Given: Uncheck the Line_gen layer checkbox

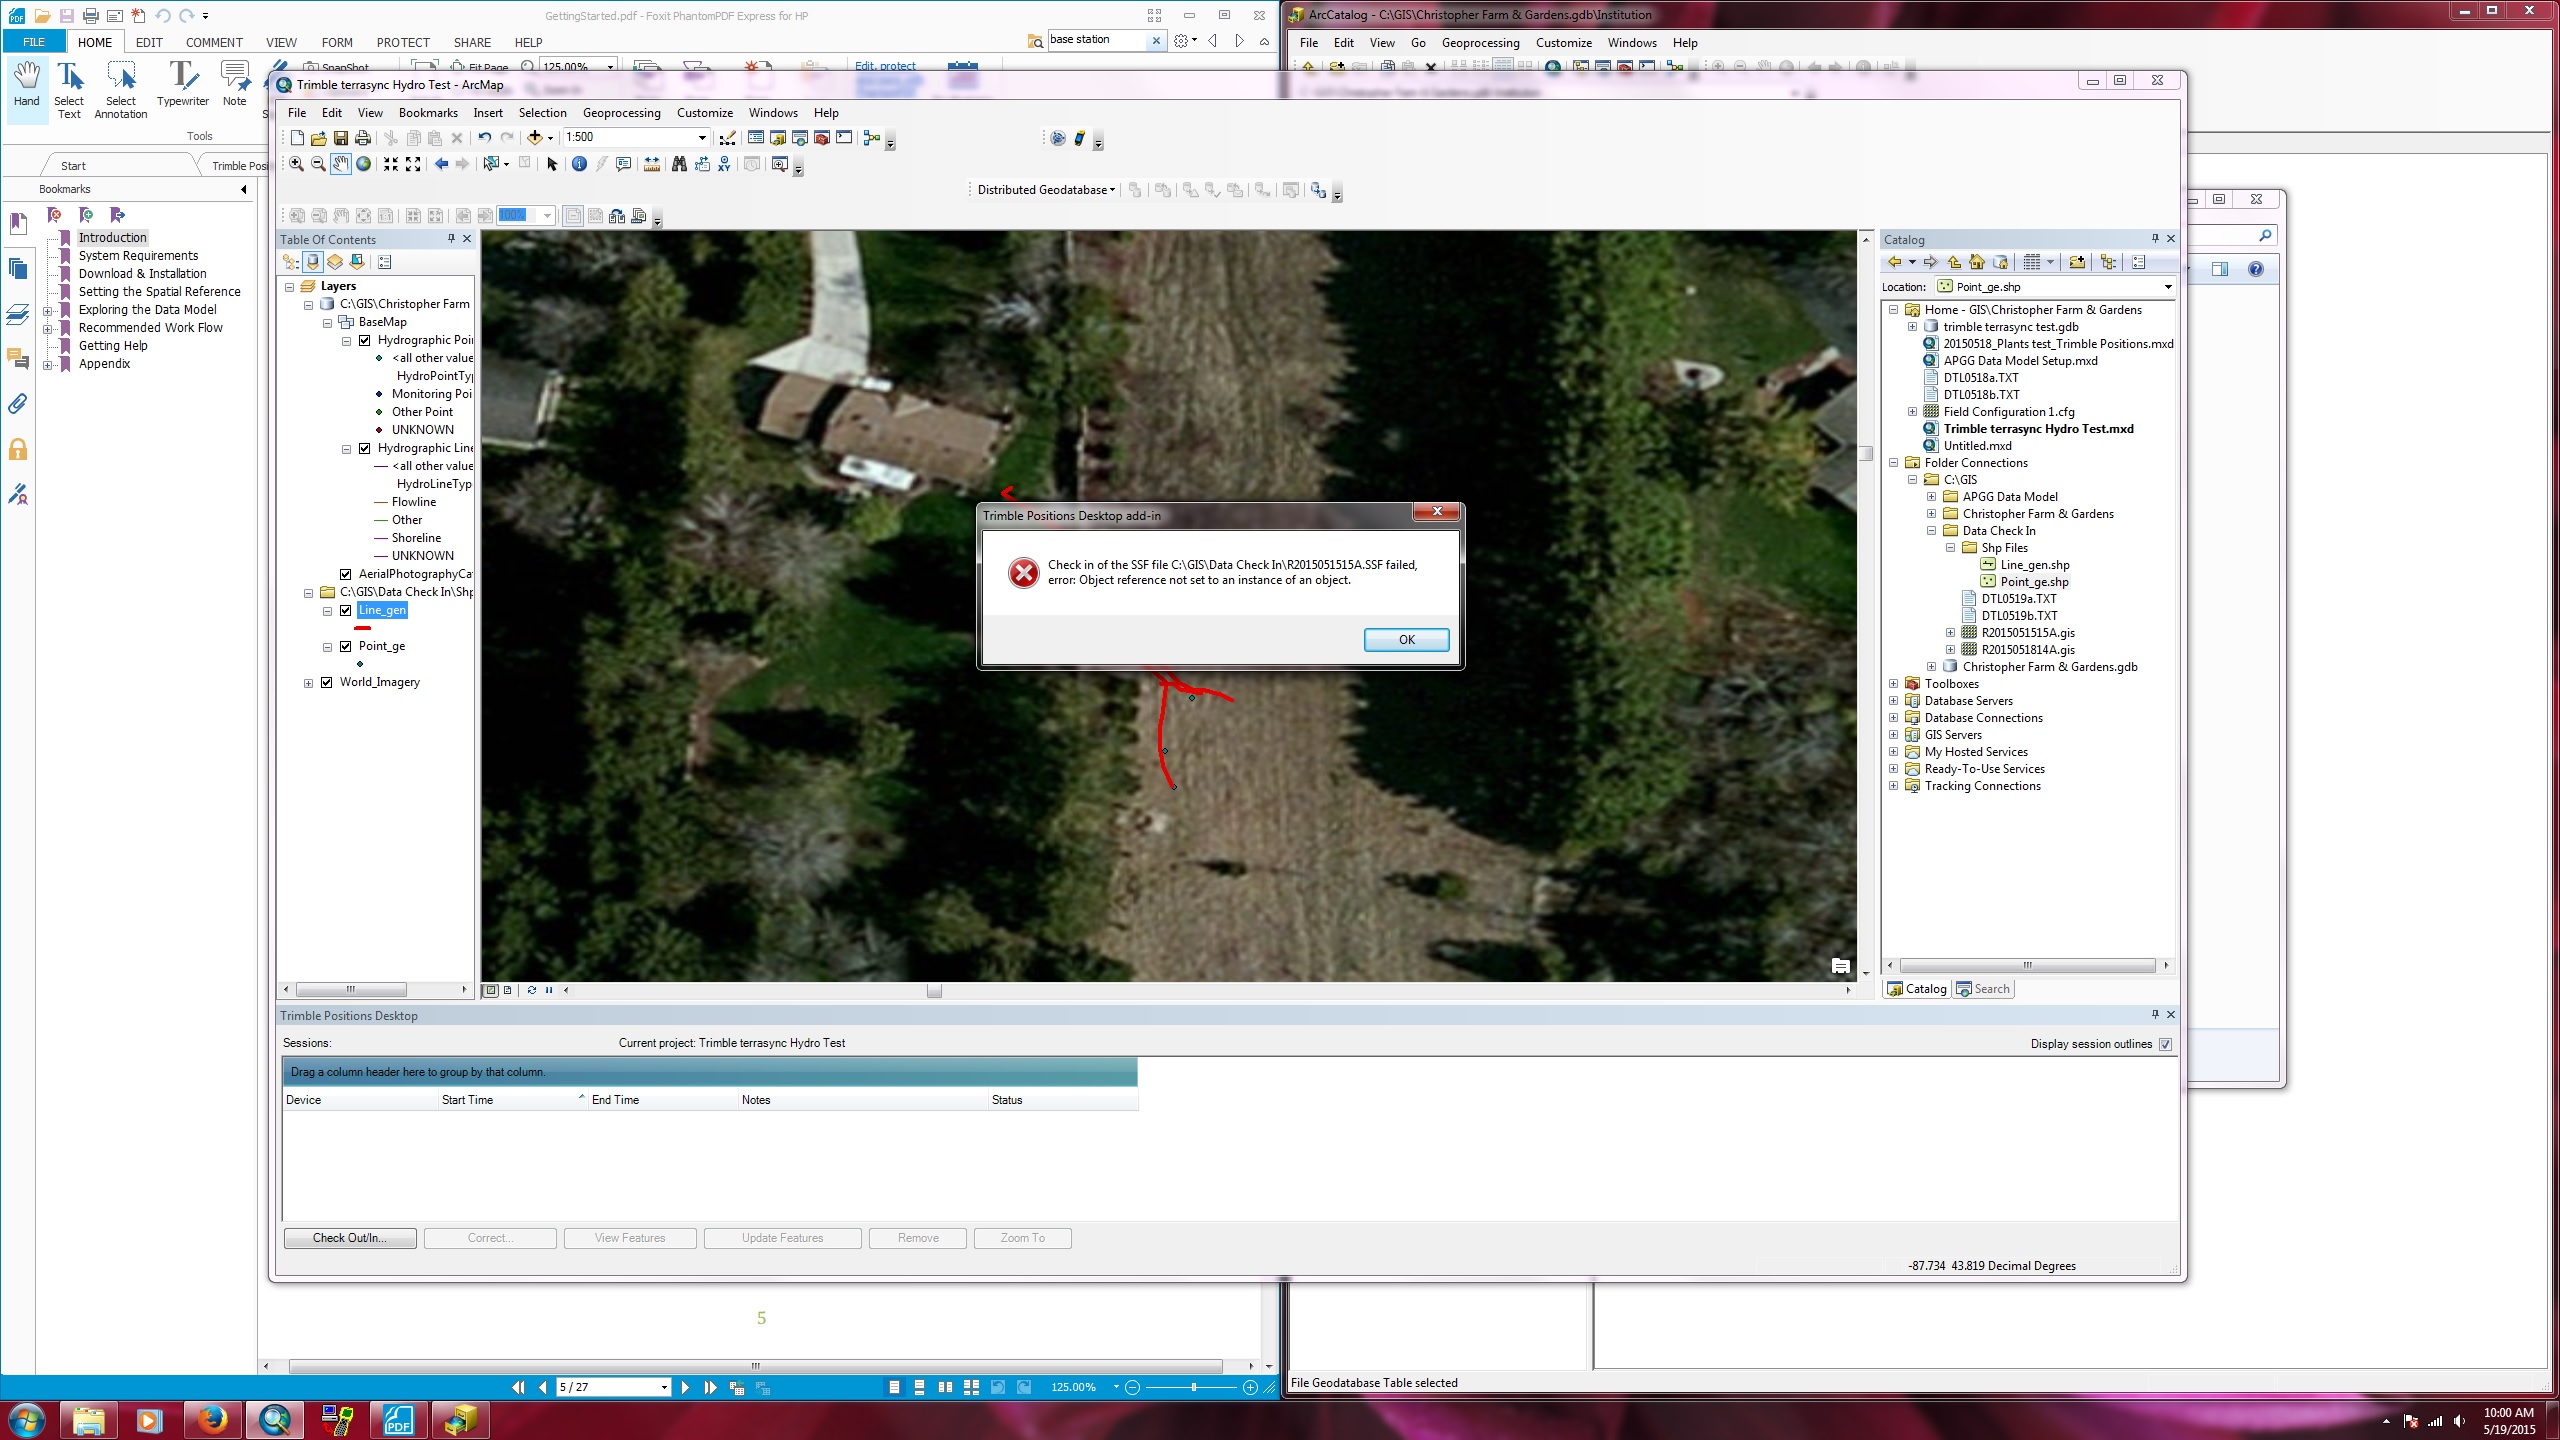Looking at the screenshot, I should pyautogui.click(x=346, y=611).
